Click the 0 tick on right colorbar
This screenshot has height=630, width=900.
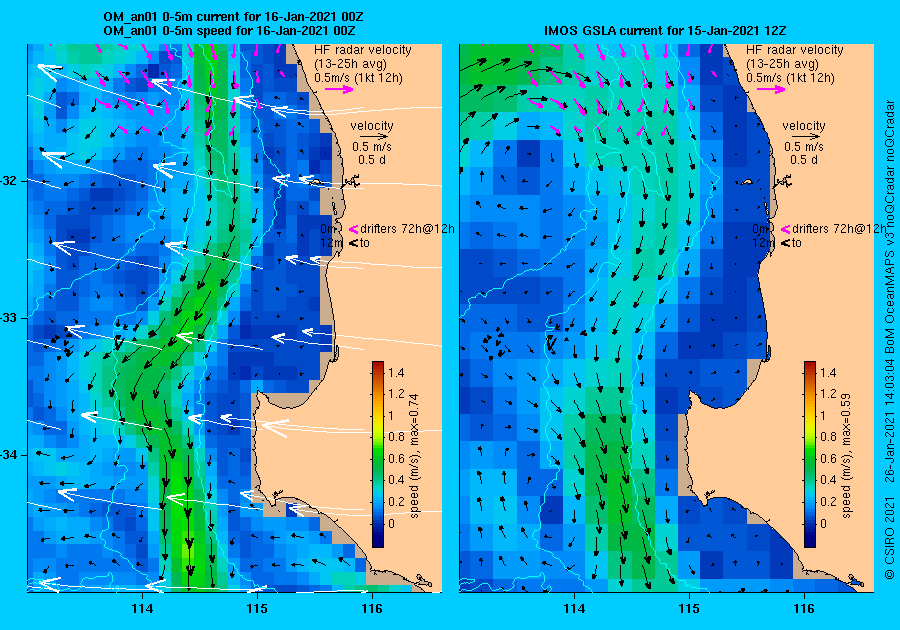point(823,523)
